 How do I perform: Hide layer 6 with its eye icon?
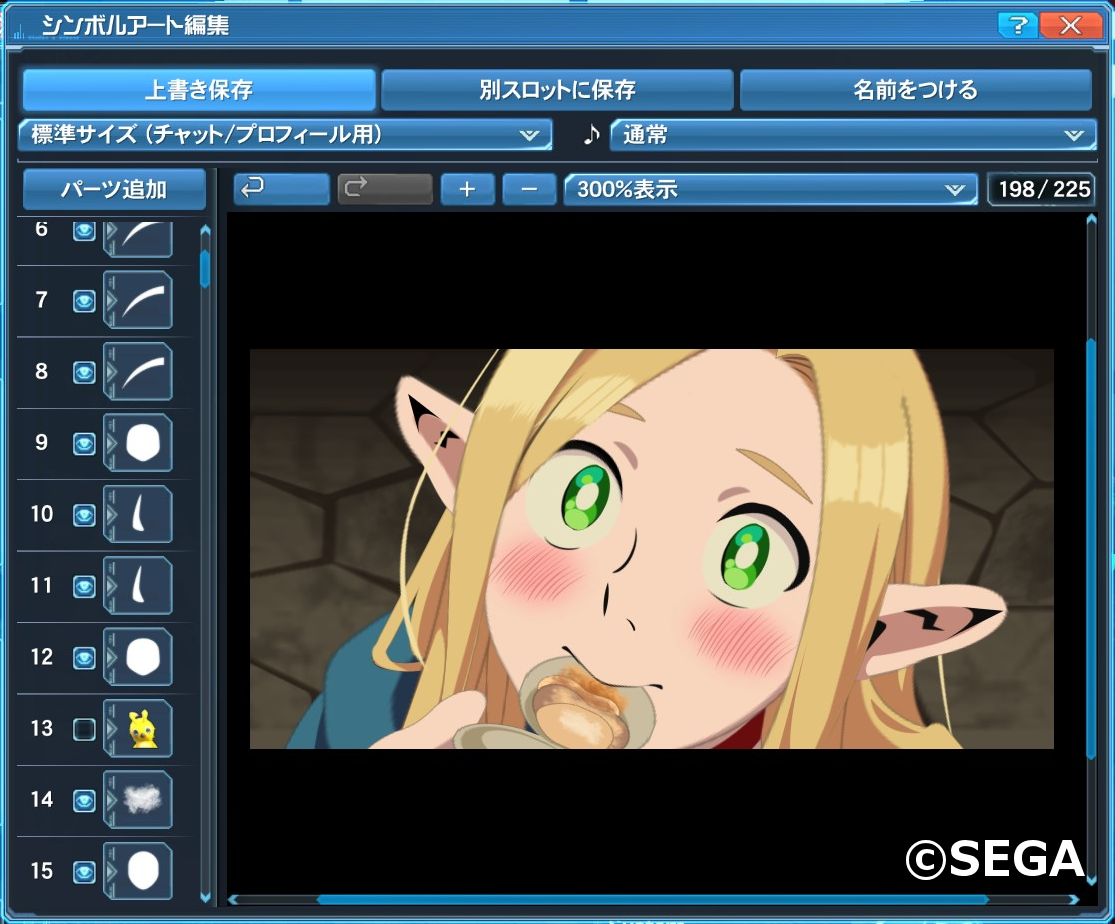click(84, 230)
